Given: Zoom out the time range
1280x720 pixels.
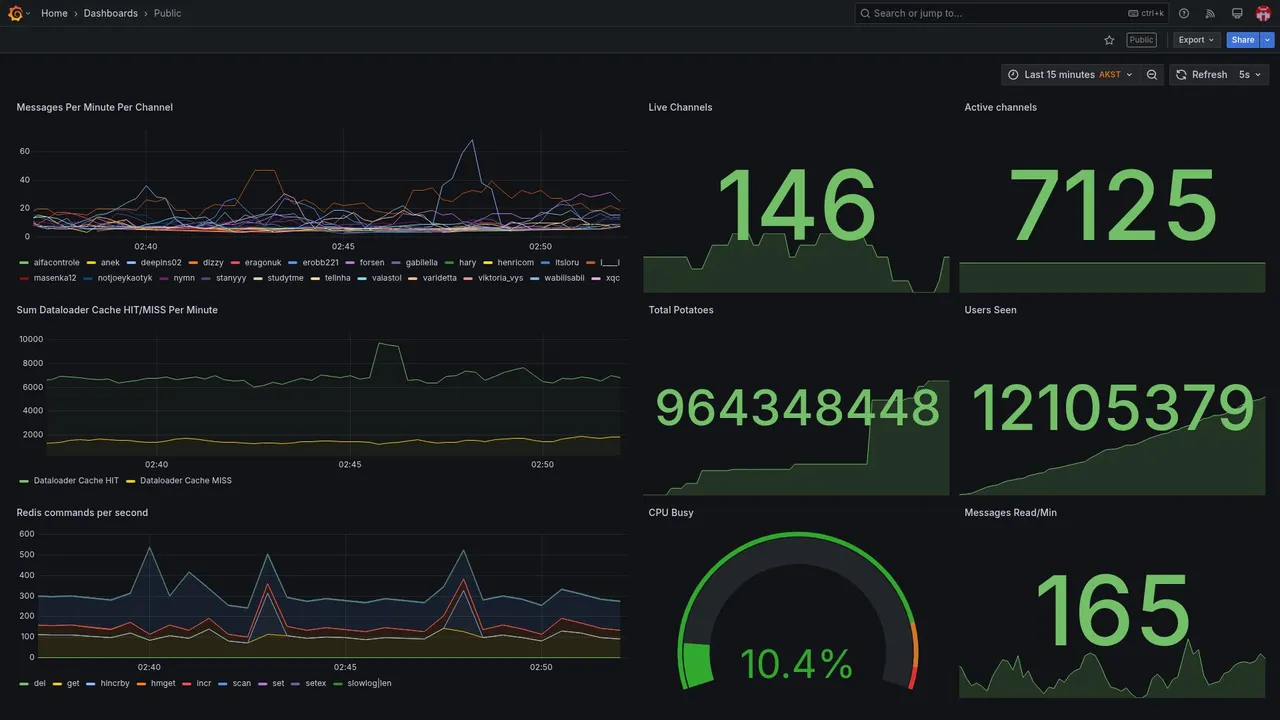Looking at the screenshot, I should click(1152, 75).
